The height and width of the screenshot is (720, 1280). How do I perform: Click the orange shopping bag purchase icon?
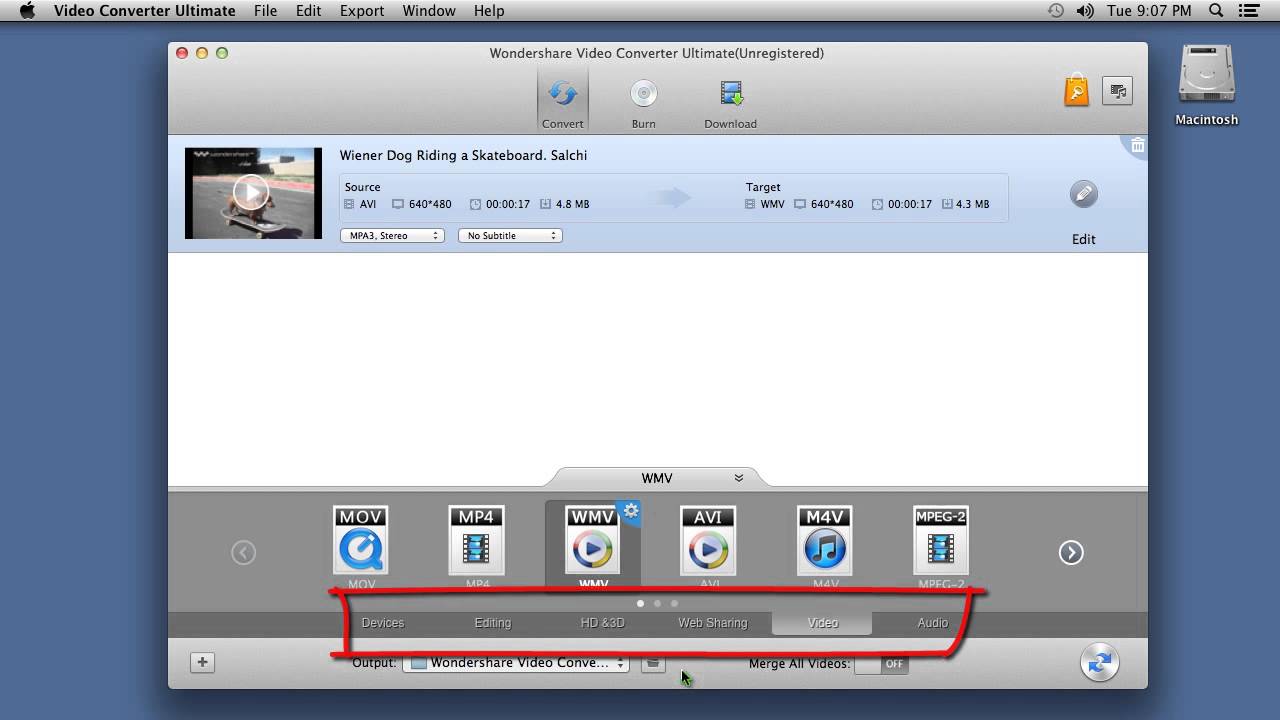(1076, 90)
